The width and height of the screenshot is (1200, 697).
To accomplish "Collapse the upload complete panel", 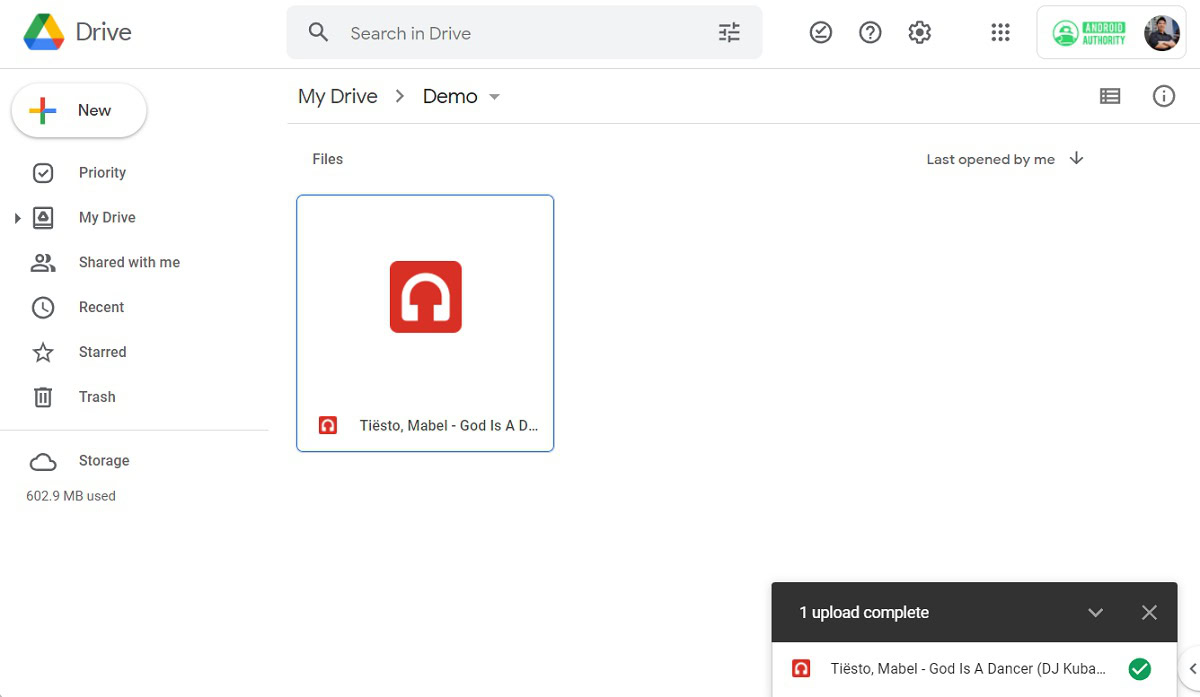I will 1095,612.
